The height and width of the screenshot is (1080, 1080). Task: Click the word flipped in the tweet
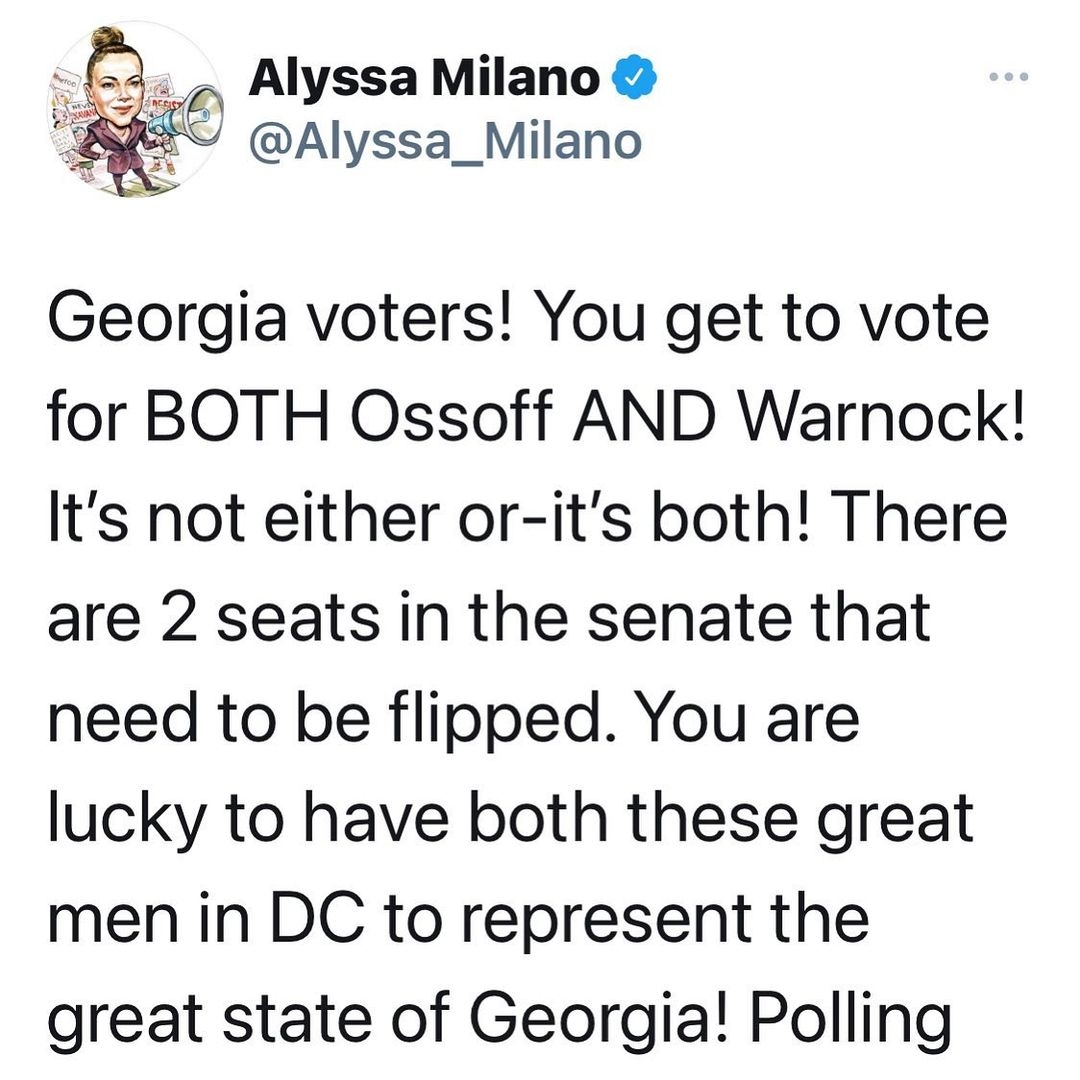(497, 720)
